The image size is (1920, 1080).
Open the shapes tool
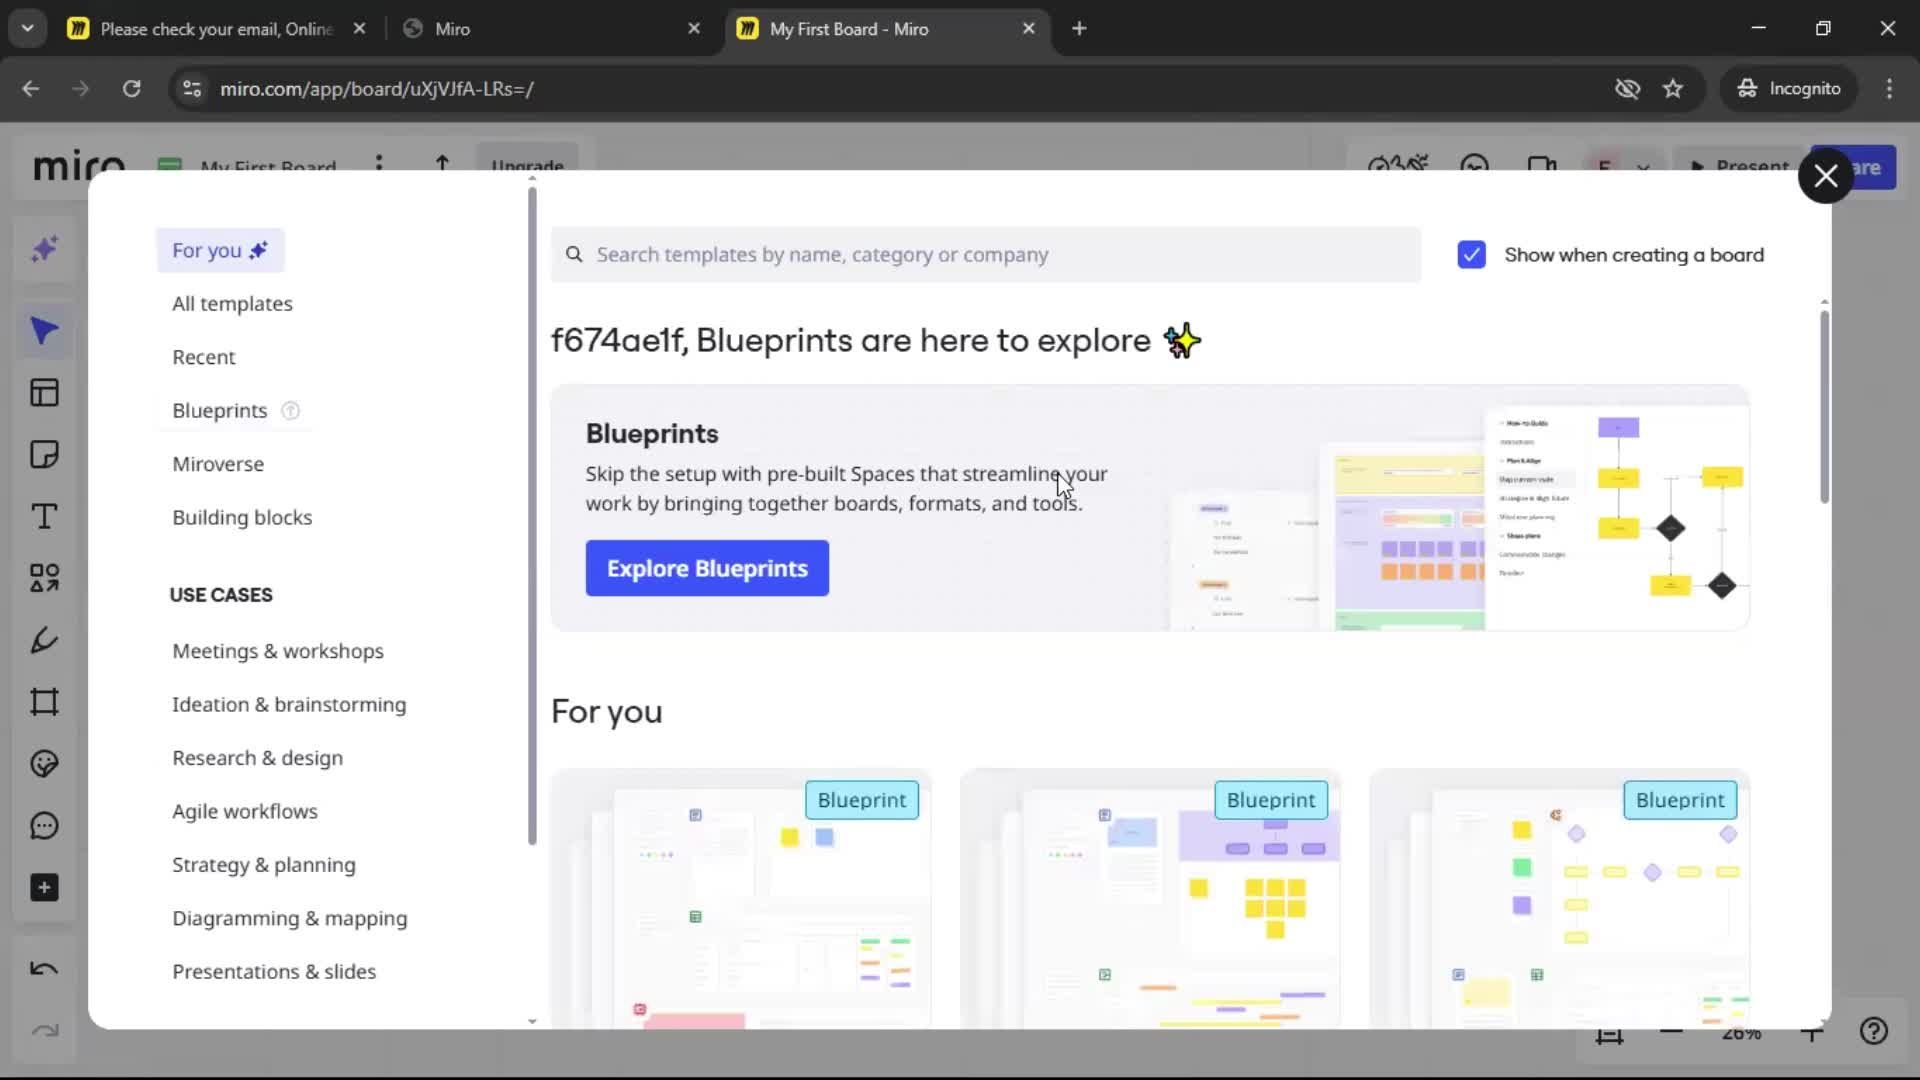pyautogui.click(x=44, y=578)
